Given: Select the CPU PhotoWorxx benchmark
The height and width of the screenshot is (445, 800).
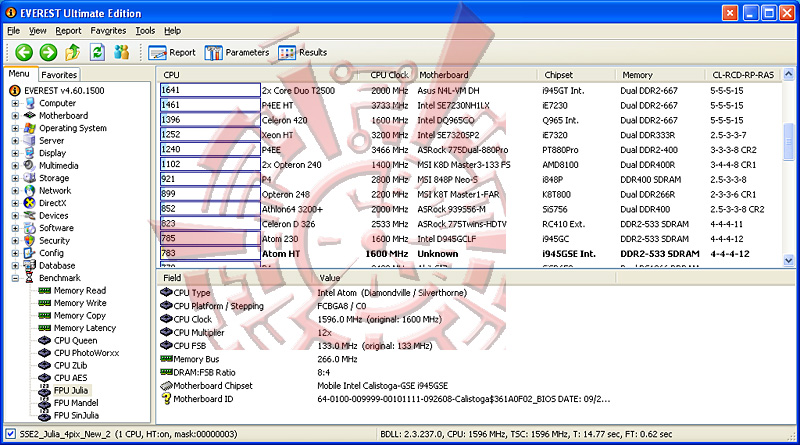Looking at the screenshot, I should (86, 353).
